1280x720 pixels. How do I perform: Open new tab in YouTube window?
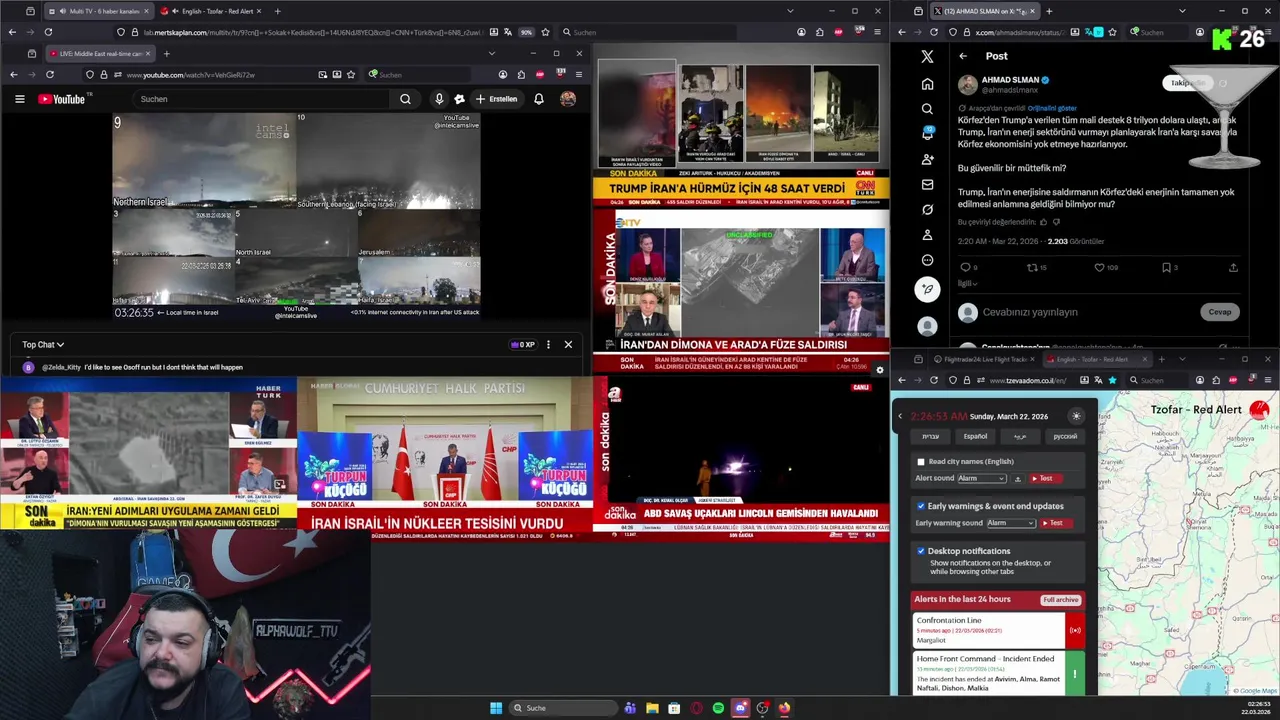(x=166, y=53)
